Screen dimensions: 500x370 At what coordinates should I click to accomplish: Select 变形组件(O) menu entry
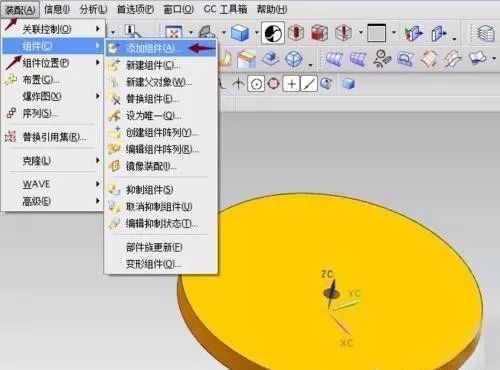click(161, 264)
